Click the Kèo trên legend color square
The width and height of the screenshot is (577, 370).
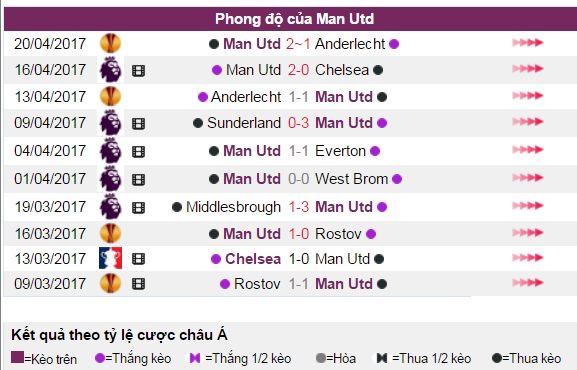point(17,357)
